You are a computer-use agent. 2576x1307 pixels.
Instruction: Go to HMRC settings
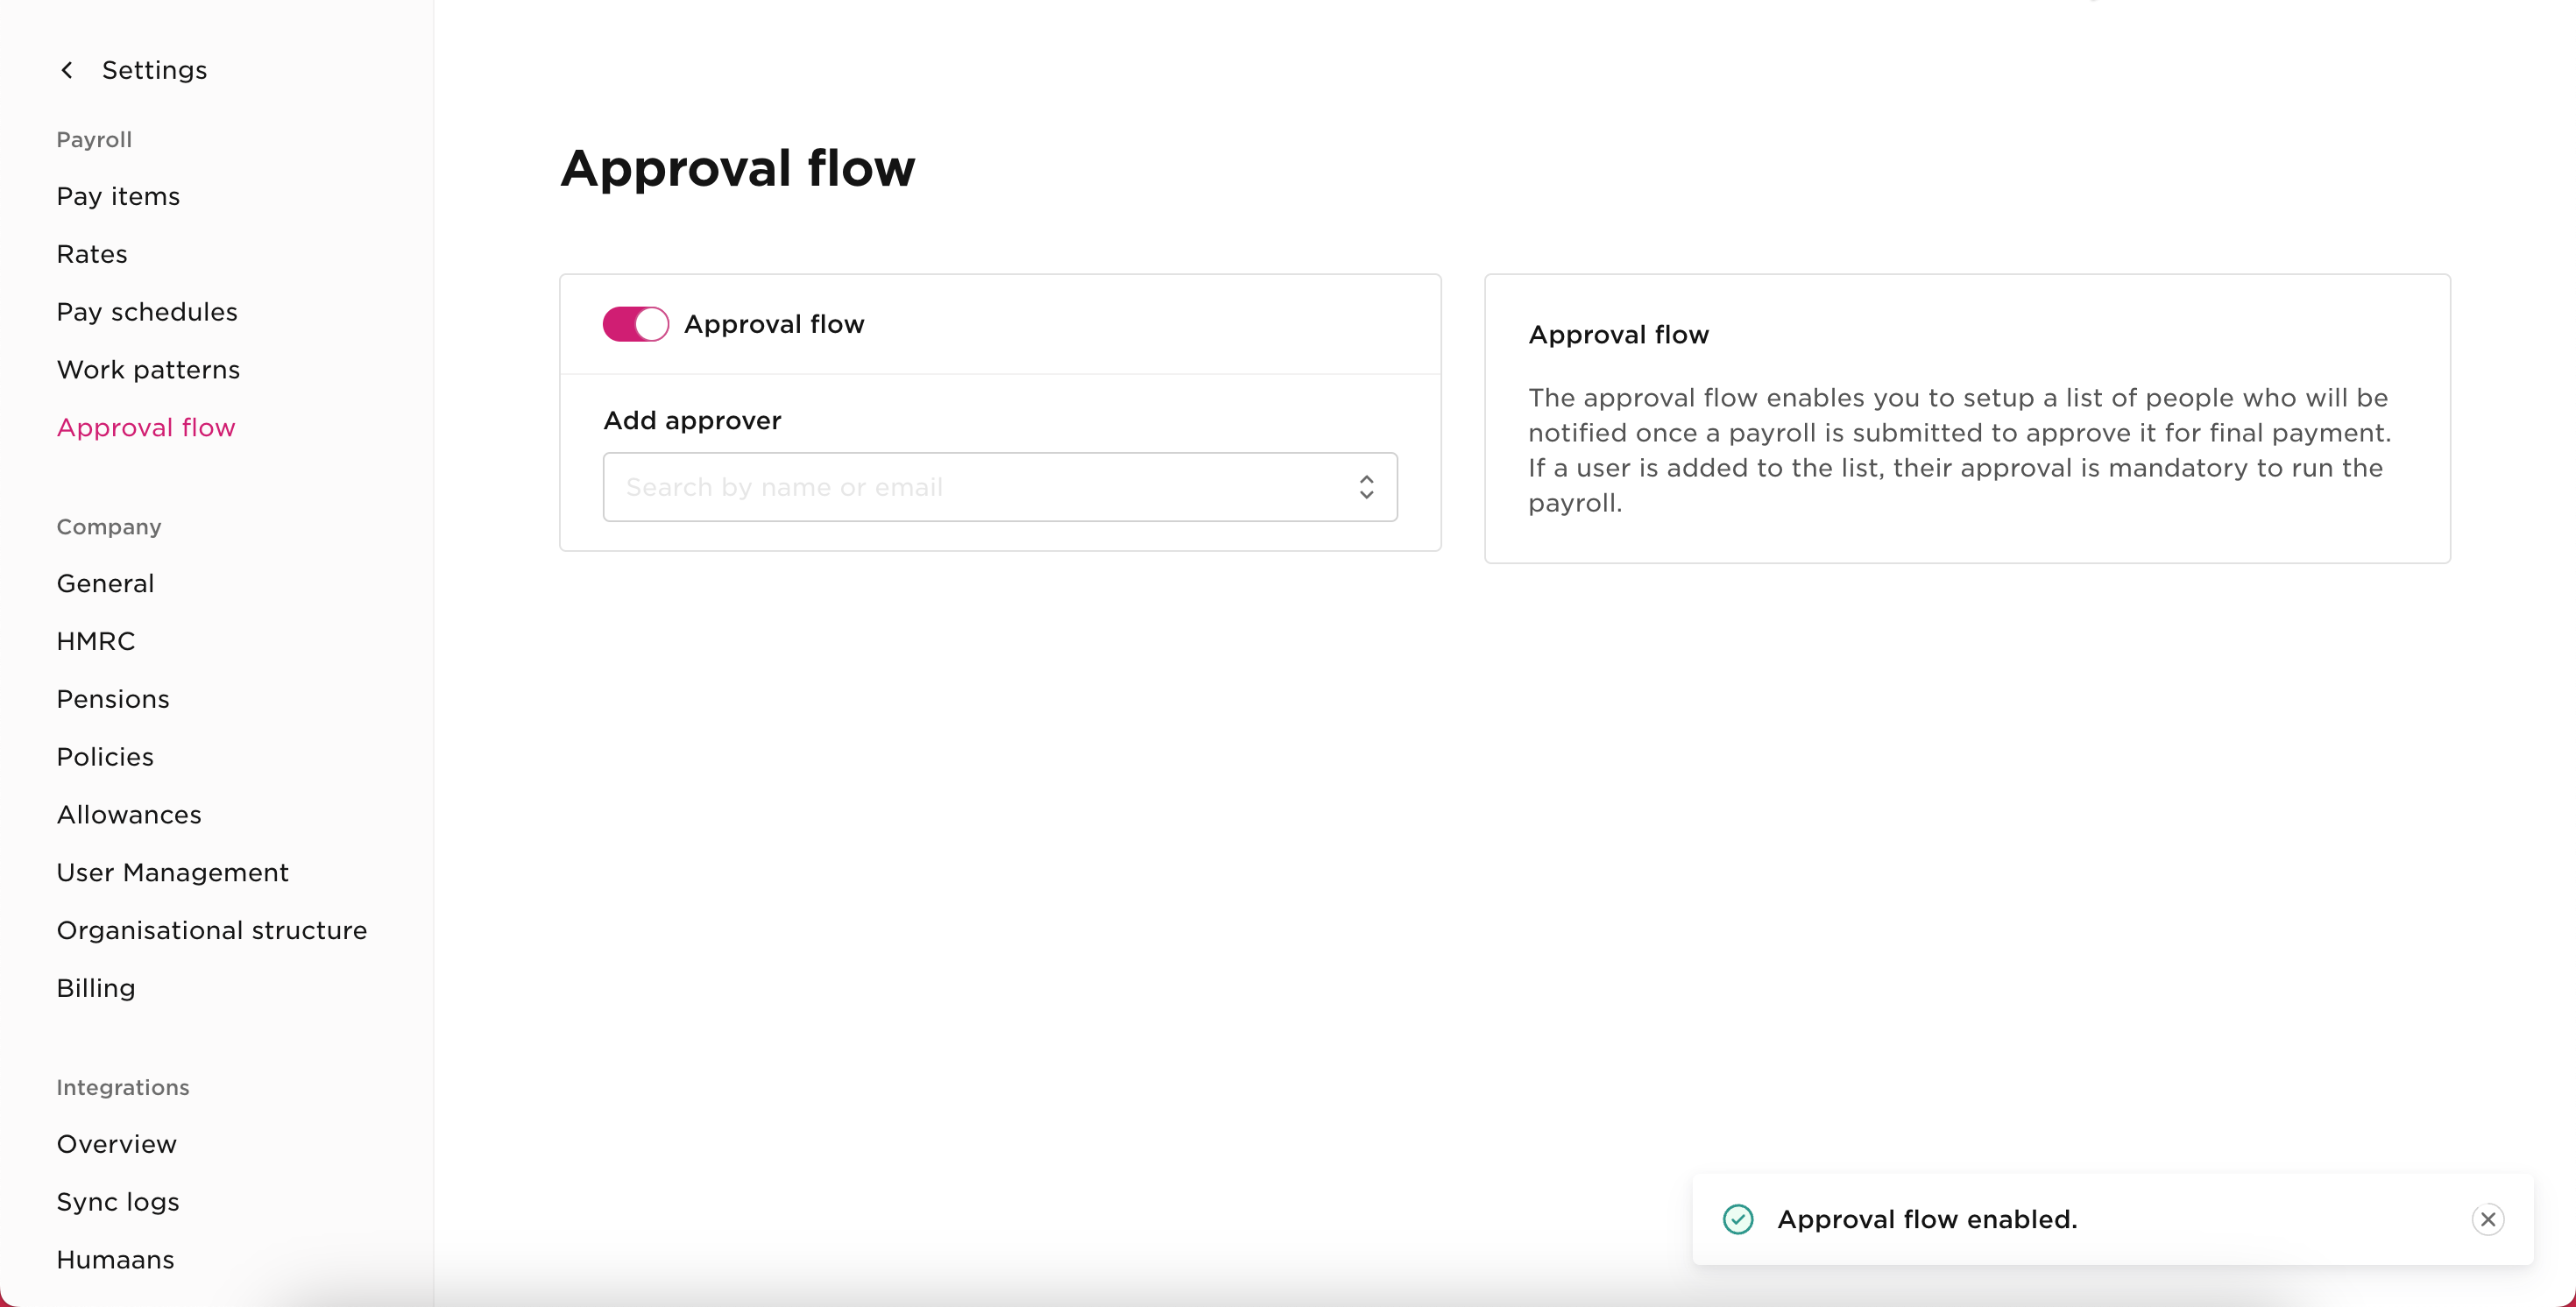point(95,640)
